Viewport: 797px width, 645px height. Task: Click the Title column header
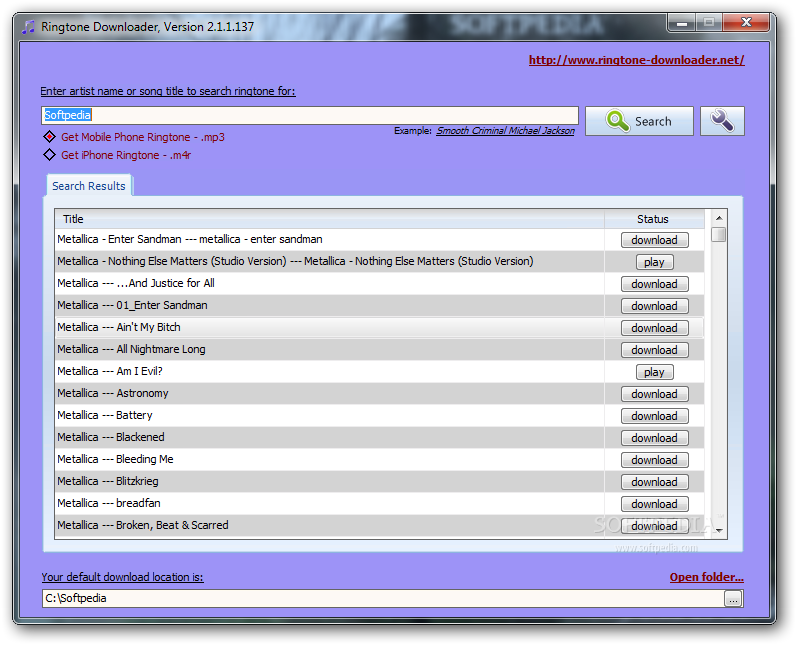[x=329, y=219]
